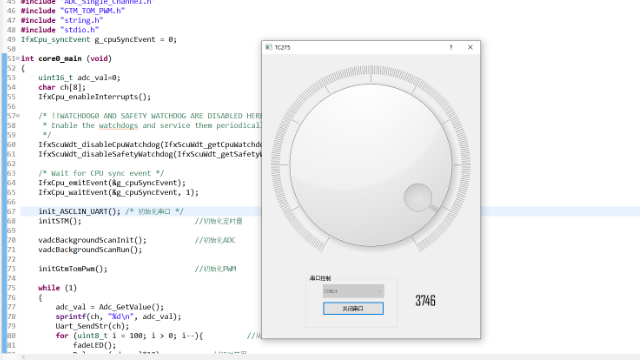Viewport: 640px width, 360px height.
Task: Click 'vadcBackgroundScanRun();' in the code
Action: [90, 250]
